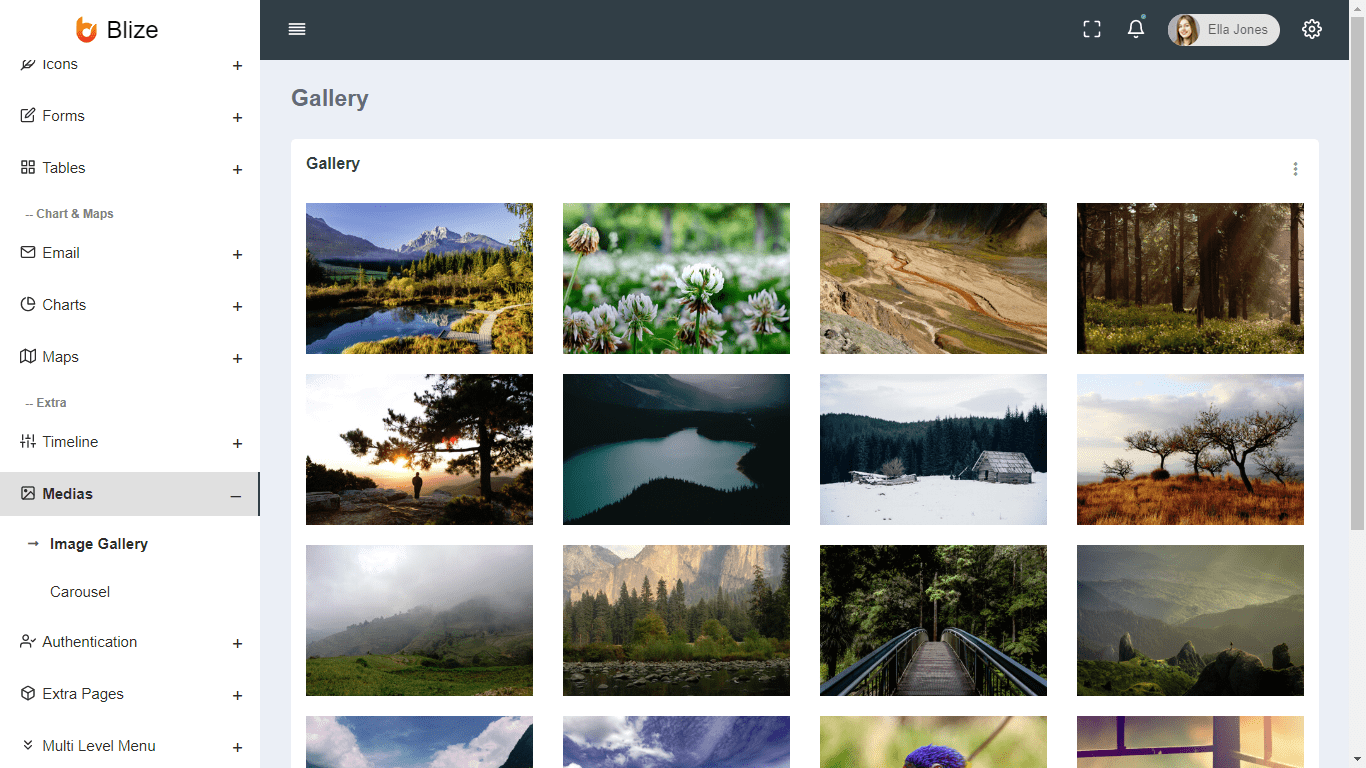
Task: Select the Image Gallery submenu link
Action: (x=99, y=544)
